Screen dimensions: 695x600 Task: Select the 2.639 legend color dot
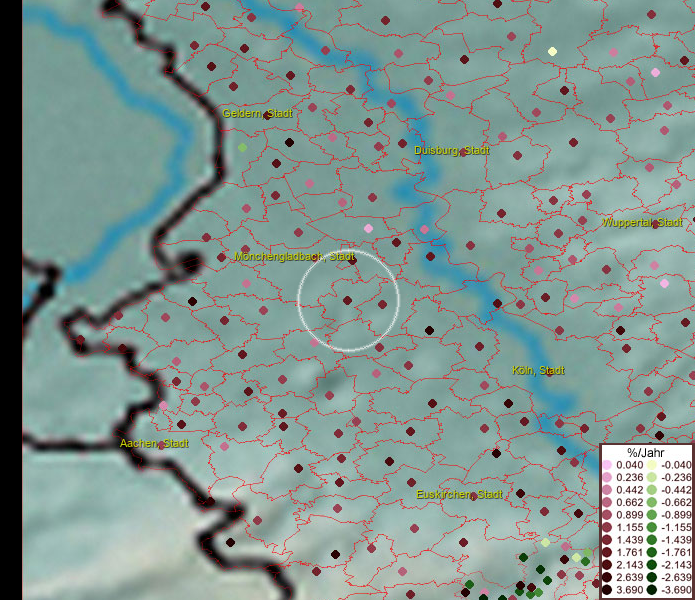(x=607, y=577)
